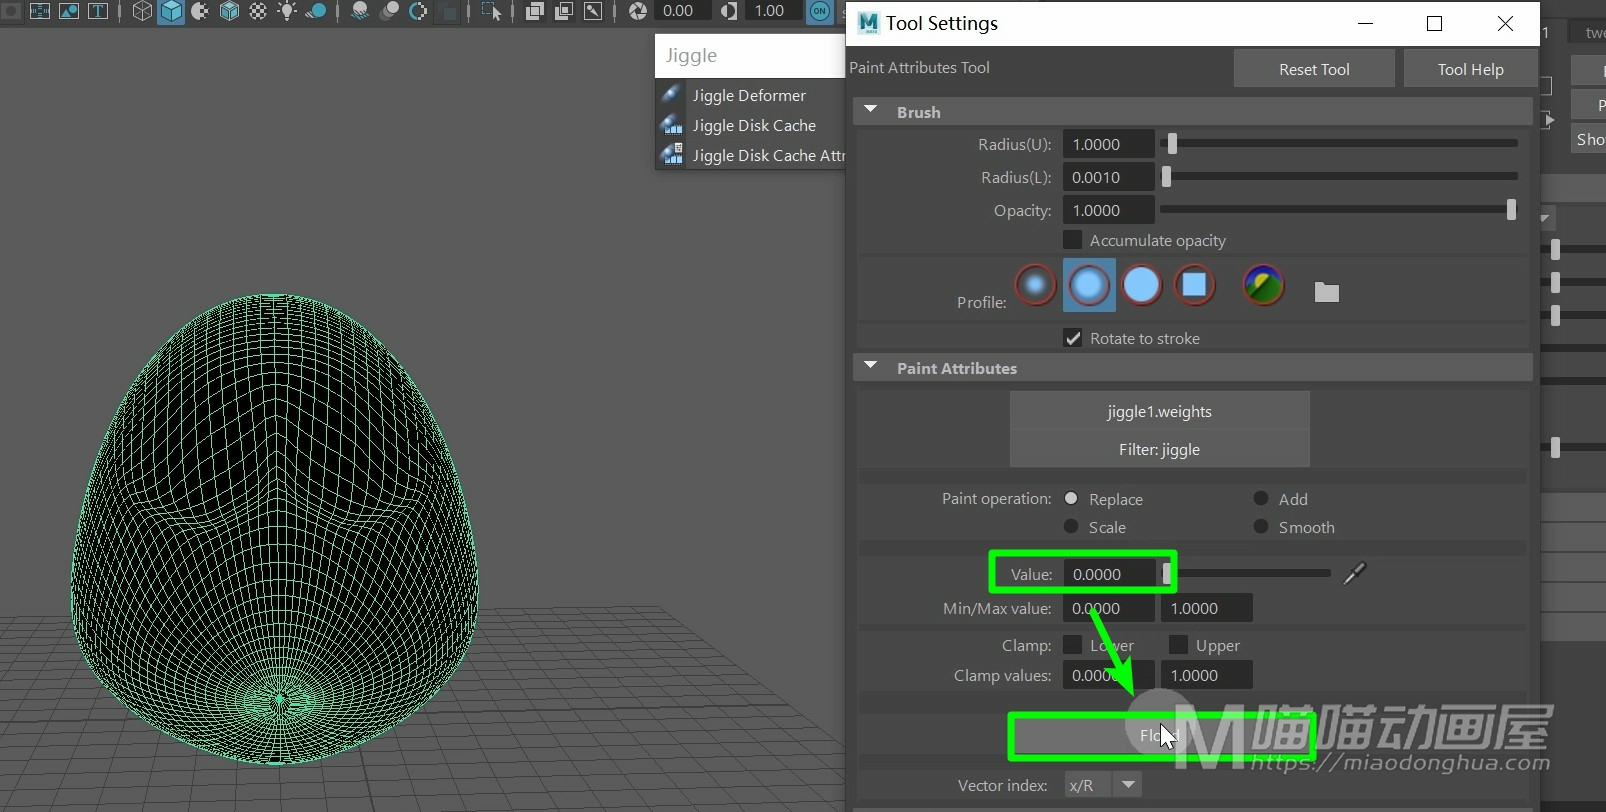Uncheck Rotate to stroke
Screen dimensions: 1606x812
[x=1072, y=338]
